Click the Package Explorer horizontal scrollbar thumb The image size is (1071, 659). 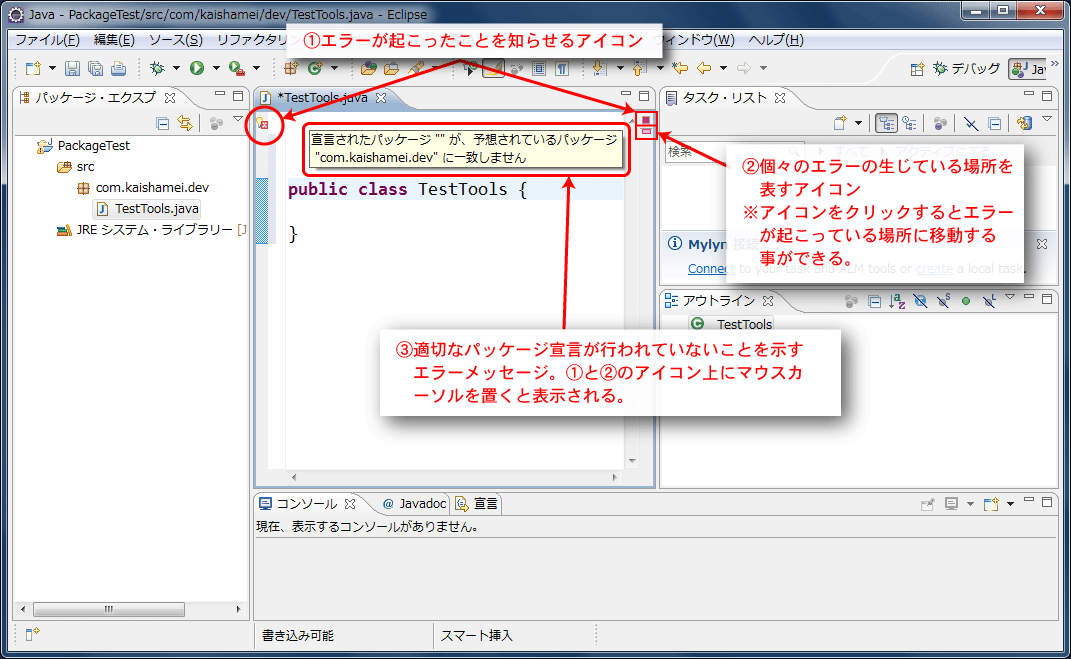coord(109,609)
